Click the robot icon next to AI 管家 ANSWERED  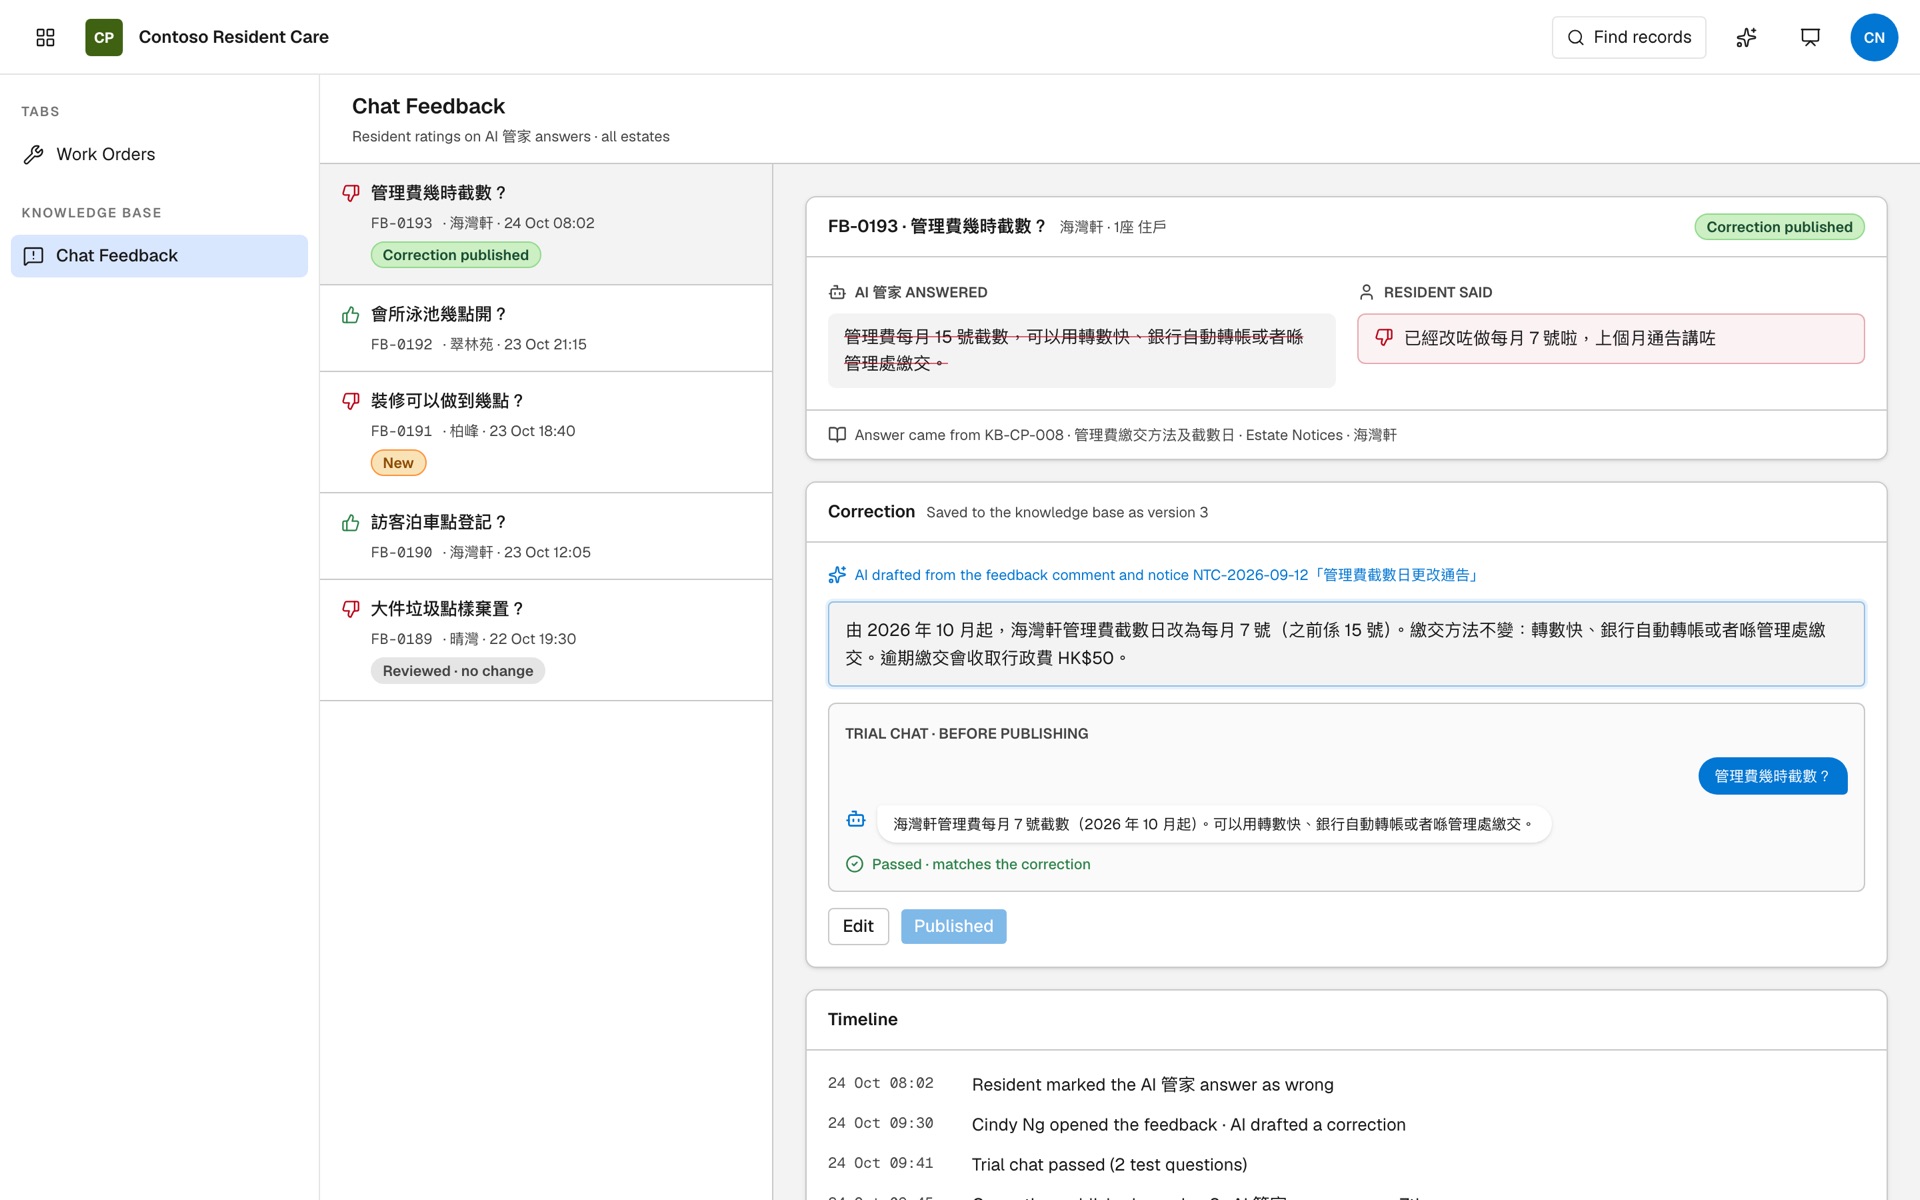(837, 292)
